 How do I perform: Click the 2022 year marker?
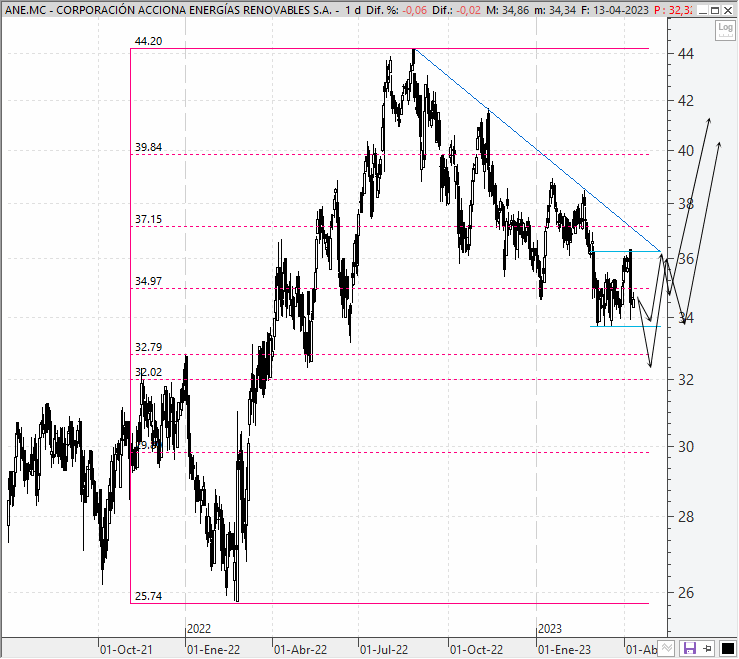[x=199, y=629]
